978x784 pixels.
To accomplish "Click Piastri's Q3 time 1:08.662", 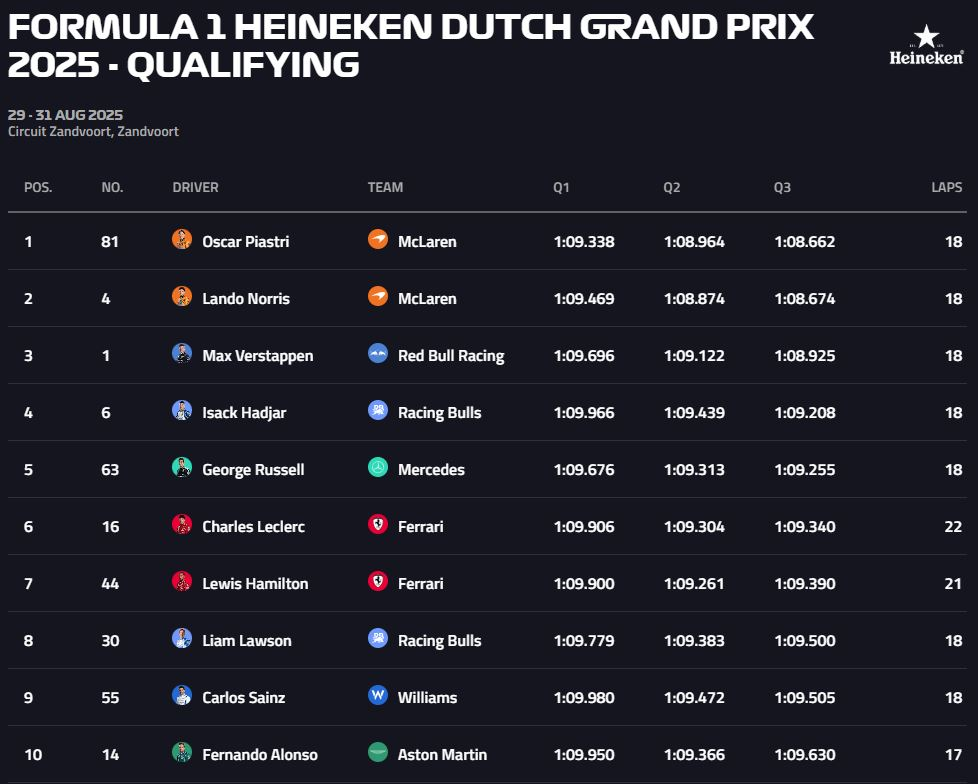I will coord(804,241).
